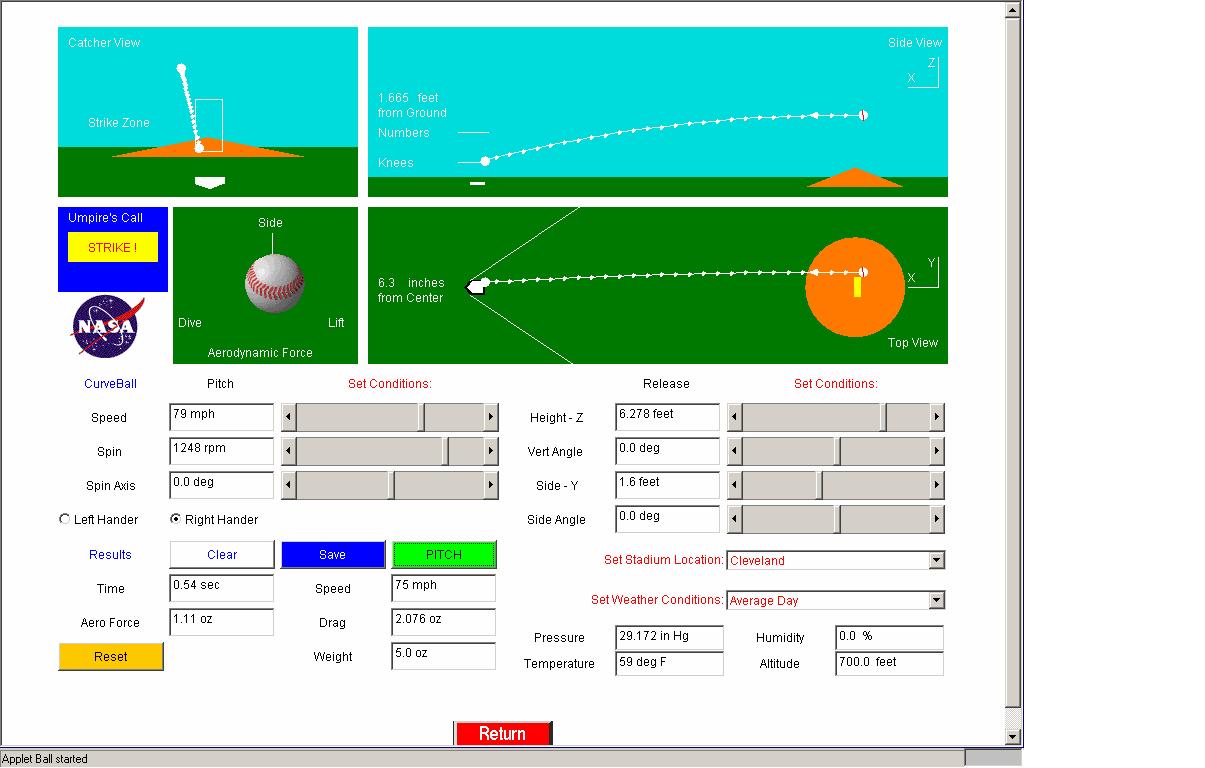The height and width of the screenshot is (768, 1205).
Task: Click the Drag result field 2.076 oz
Action: (x=444, y=622)
